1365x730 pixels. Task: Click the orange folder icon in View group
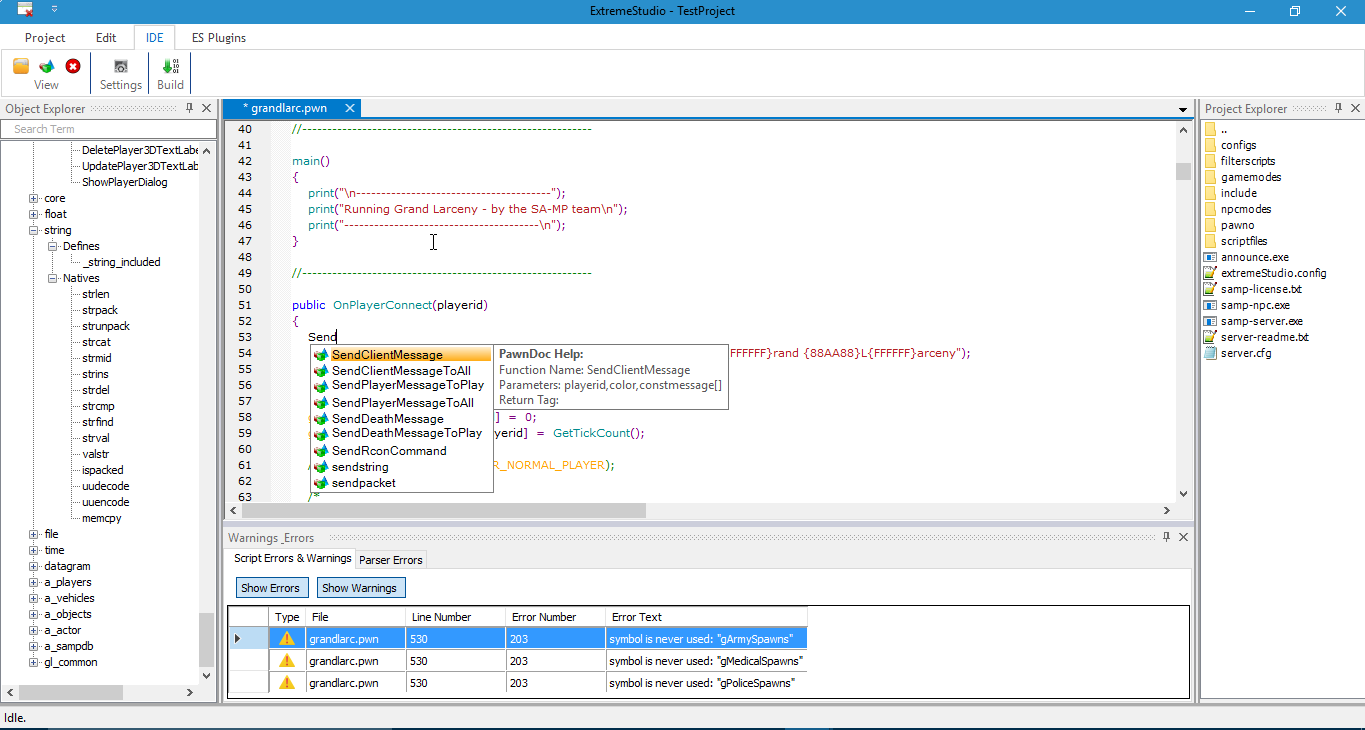[20, 66]
